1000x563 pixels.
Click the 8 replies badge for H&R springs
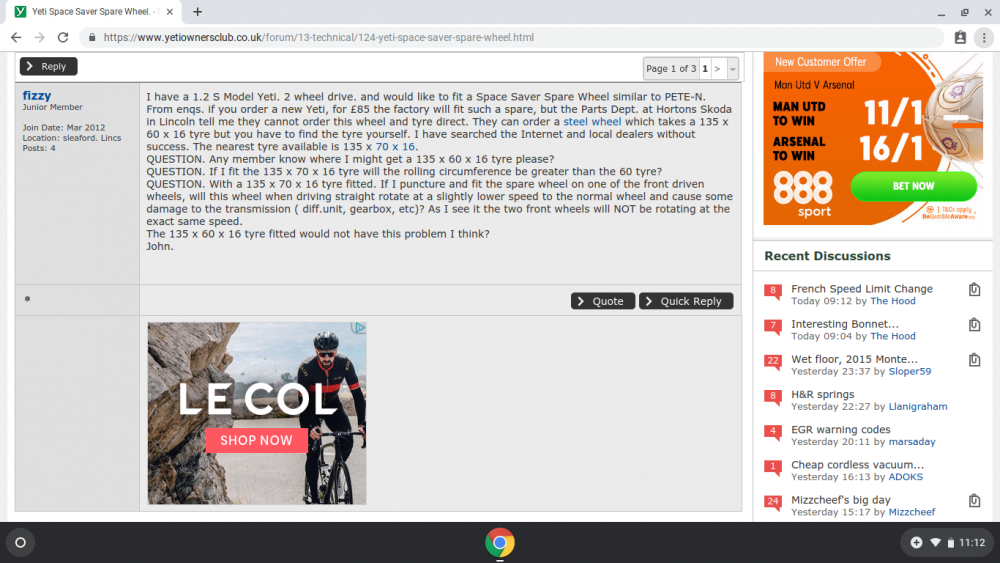[773, 397]
